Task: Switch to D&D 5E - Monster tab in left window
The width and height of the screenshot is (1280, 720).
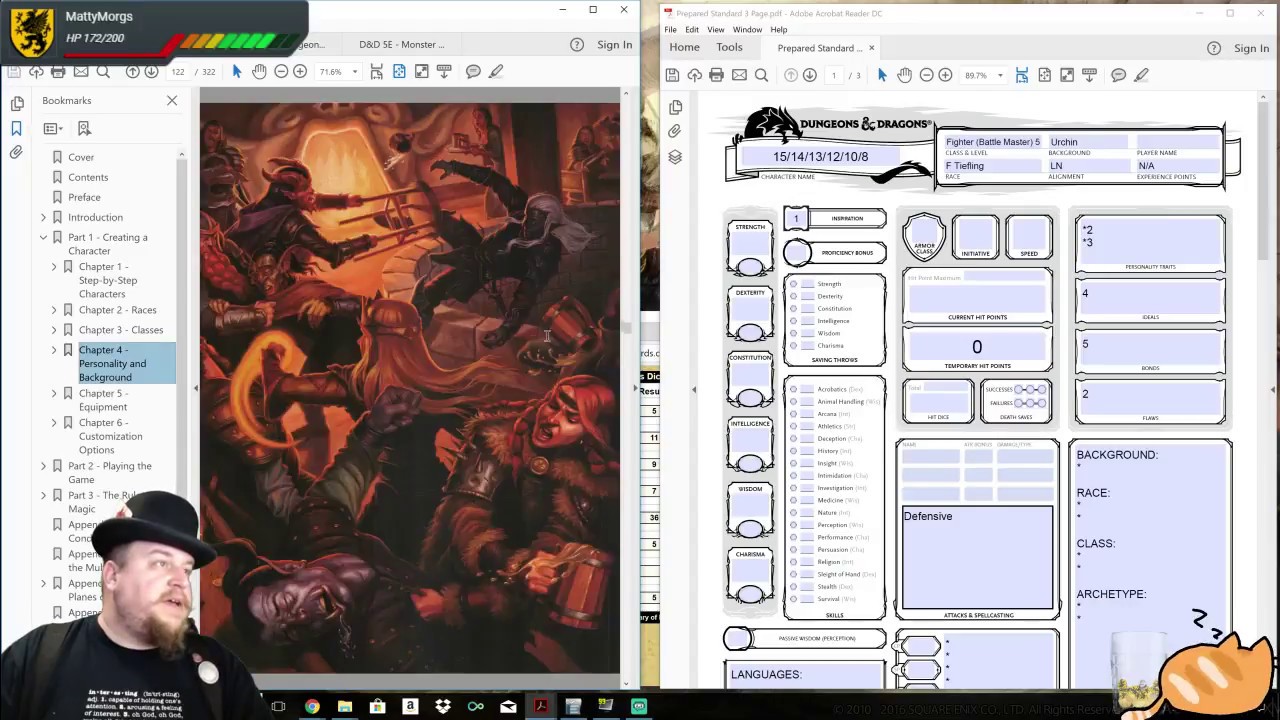Action: click(401, 44)
